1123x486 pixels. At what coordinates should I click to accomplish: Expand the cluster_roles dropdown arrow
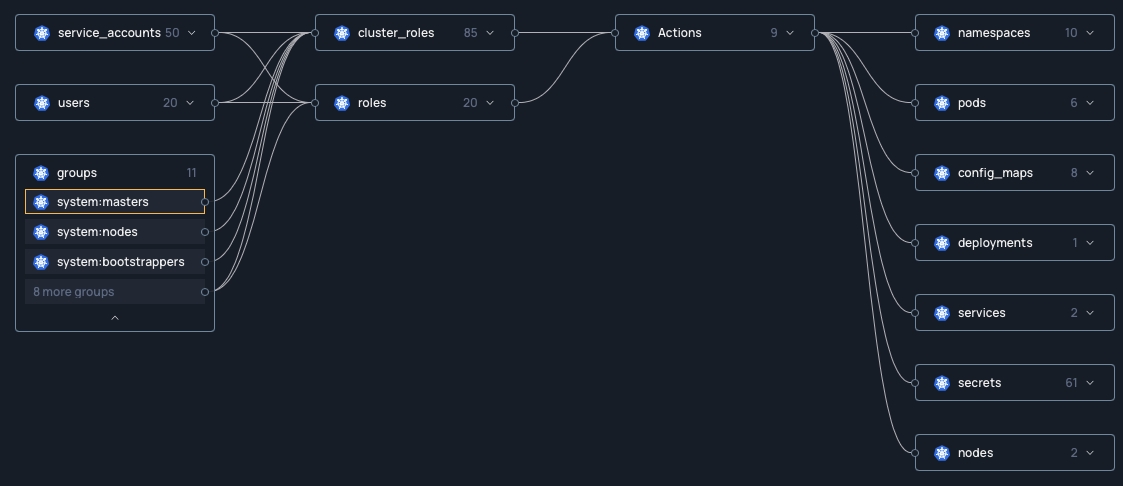tap(490, 33)
